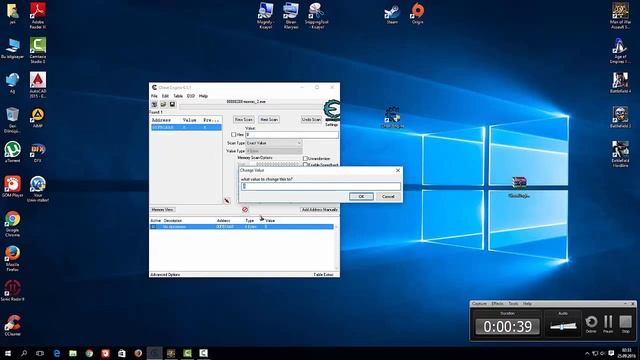Open WinRAR archive icon on desktop
The width and height of the screenshot is (640, 360).
tap(519, 187)
